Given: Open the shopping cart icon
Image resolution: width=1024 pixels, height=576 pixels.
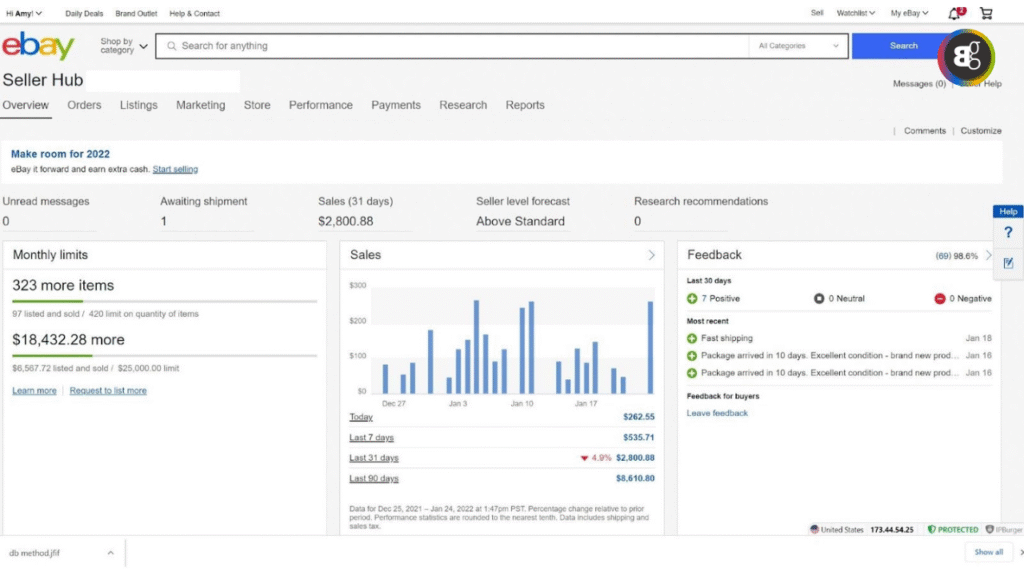Looking at the screenshot, I should pos(985,13).
